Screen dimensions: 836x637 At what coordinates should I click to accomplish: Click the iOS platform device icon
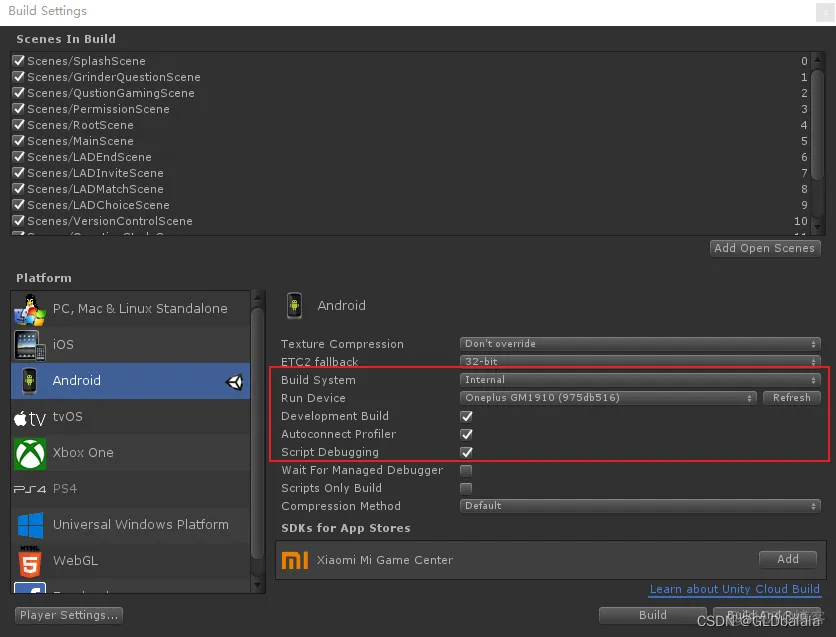pyautogui.click(x=30, y=345)
